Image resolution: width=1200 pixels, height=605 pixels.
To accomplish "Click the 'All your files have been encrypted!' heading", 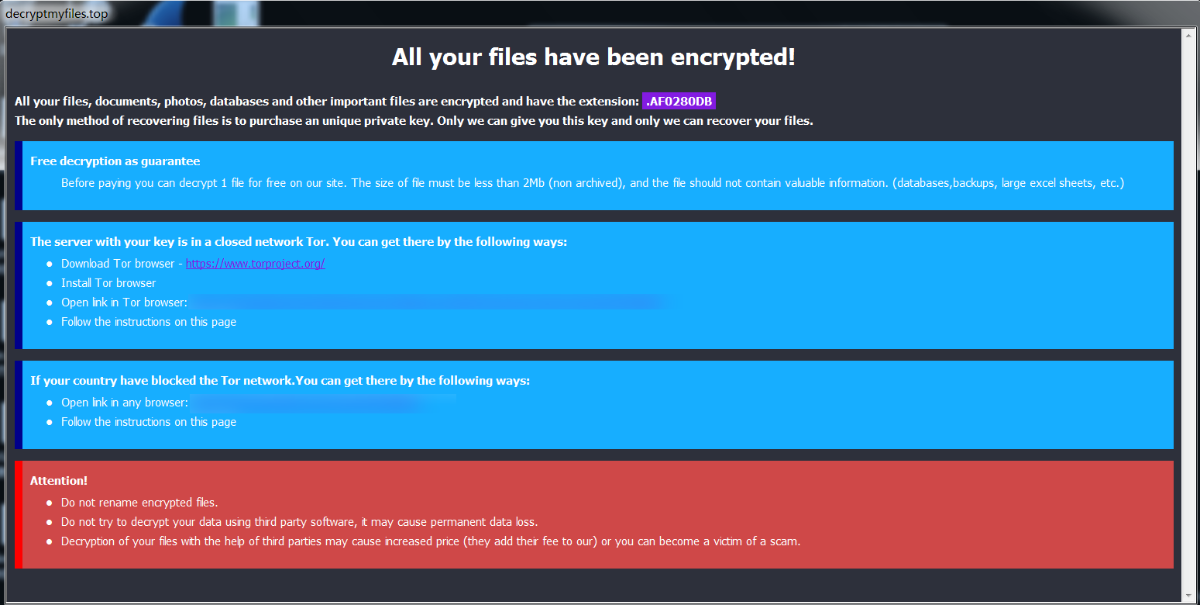I will click(x=594, y=57).
